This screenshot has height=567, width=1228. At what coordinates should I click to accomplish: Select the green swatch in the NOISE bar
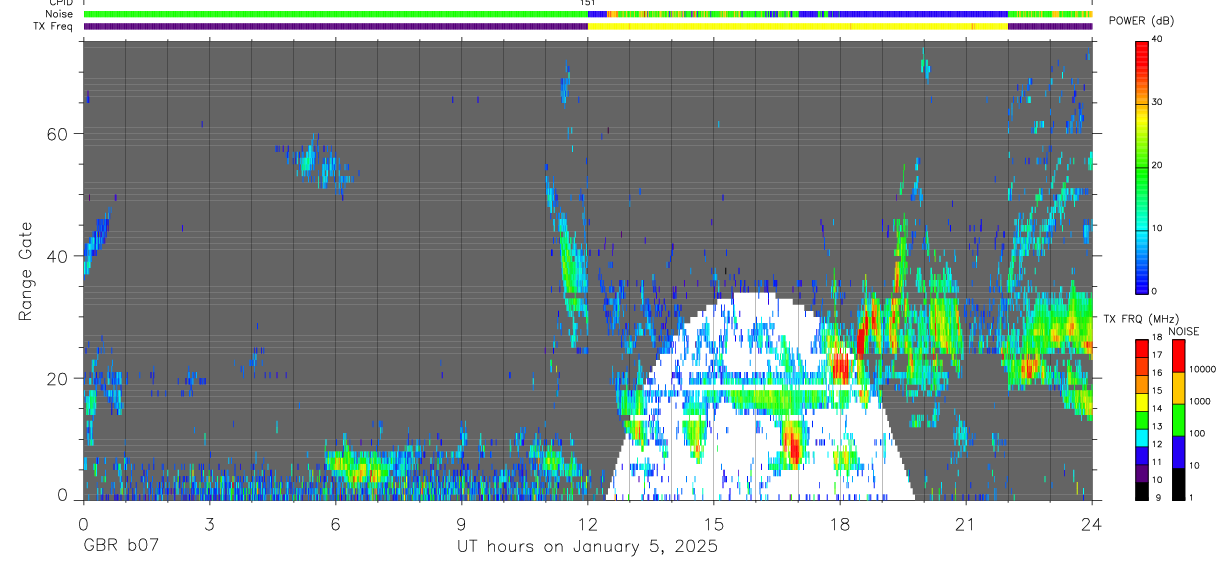[1179, 419]
